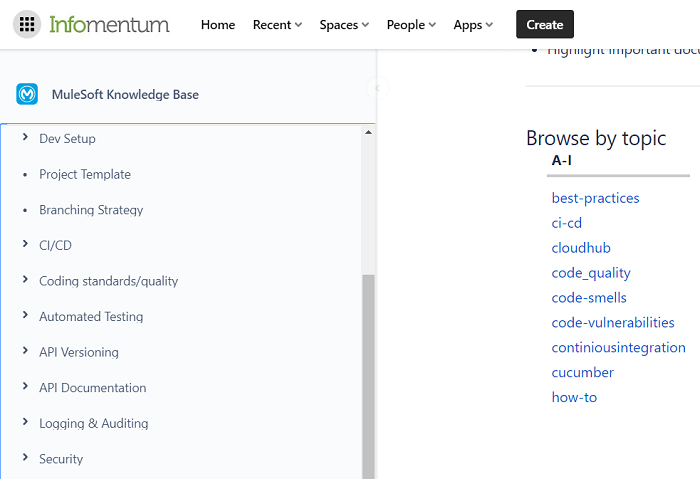Click the Infomentum logo
Viewport: 700px width, 479px height.
pos(109,24)
